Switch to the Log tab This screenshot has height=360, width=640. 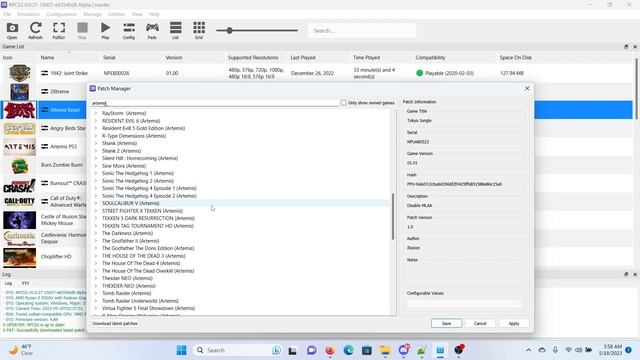tap(8, 283)
